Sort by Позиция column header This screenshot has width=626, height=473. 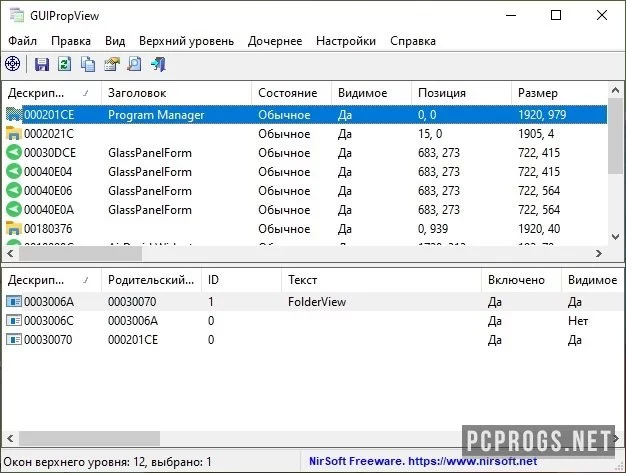tap(461, 93)
